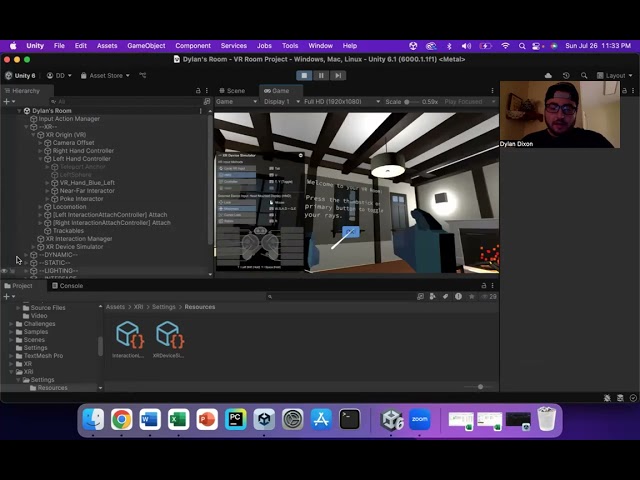
Task: Collapse the Left Hand Controller node
Action: (x=40, y=159)
